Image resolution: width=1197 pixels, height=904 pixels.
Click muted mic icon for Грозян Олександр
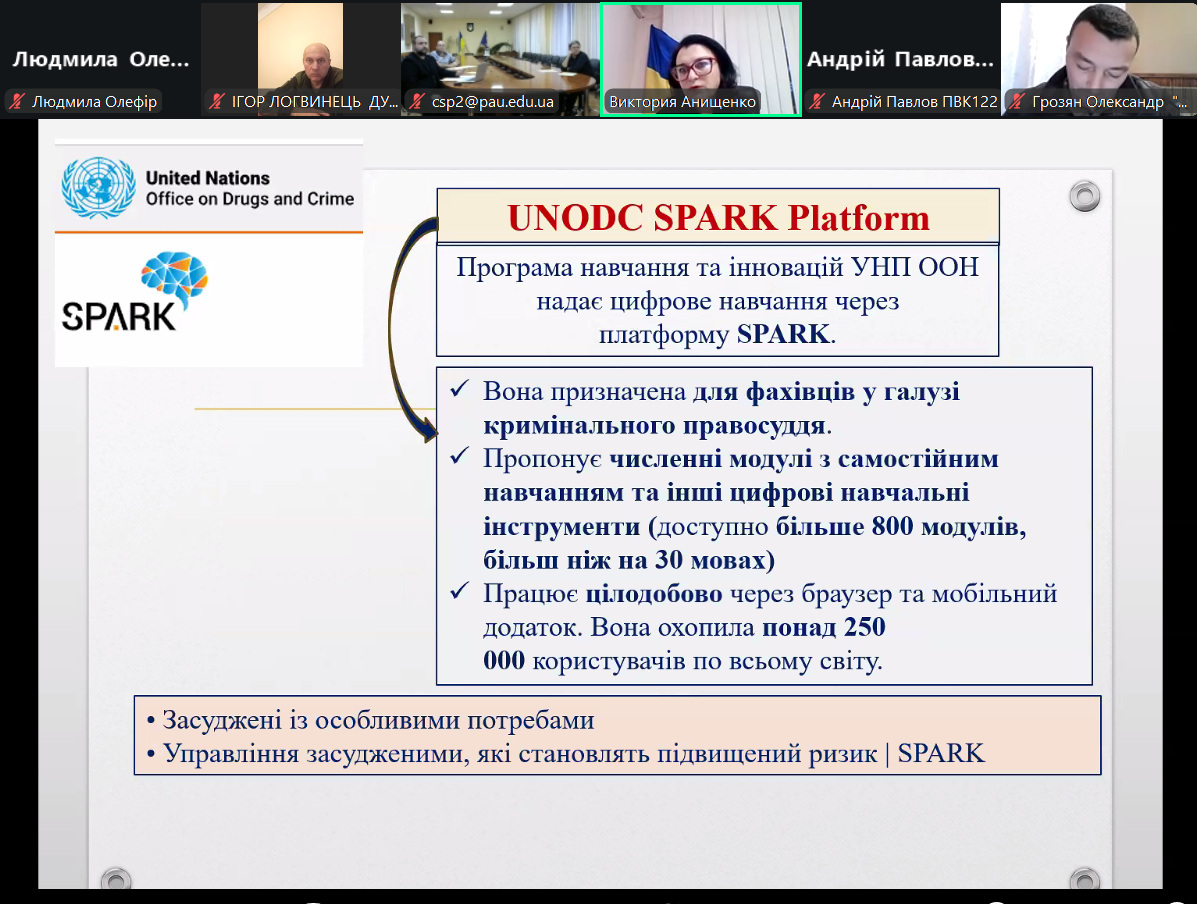click(x=1017, y=102)
